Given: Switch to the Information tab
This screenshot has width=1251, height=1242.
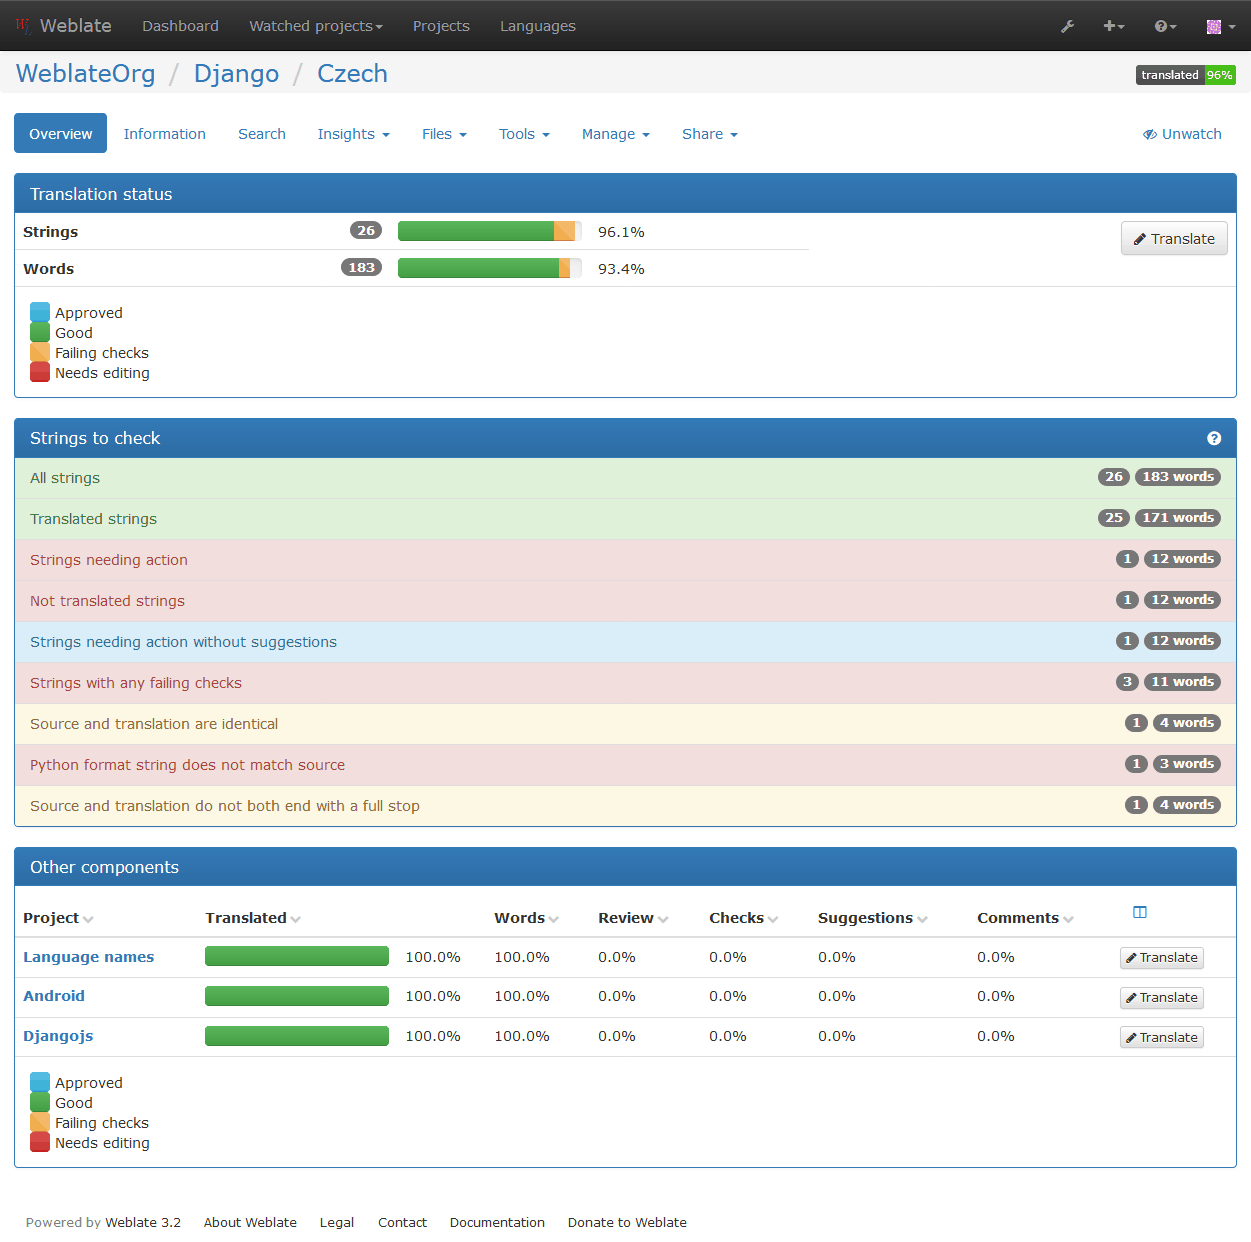Looking at the screenshot, I should (164, 134).
